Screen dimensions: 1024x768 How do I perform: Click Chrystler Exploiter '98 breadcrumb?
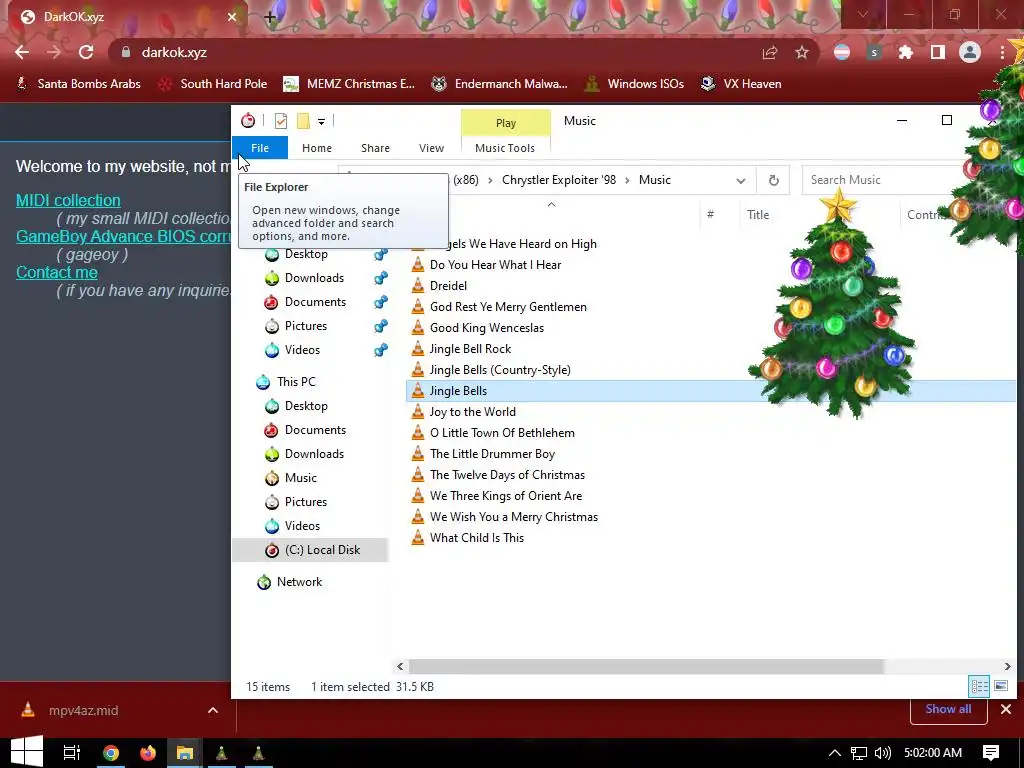coord(558,180)
